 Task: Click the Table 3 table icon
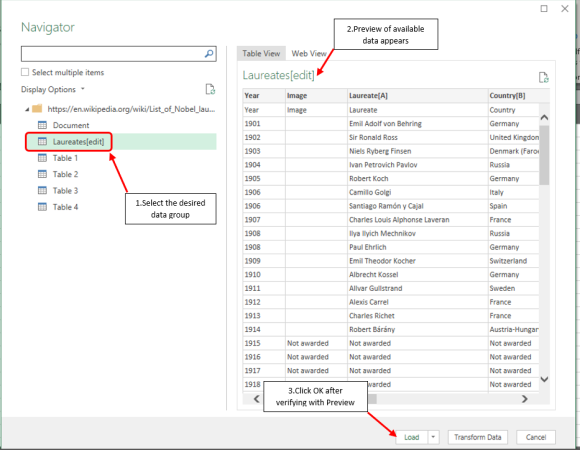click(43, 190)
